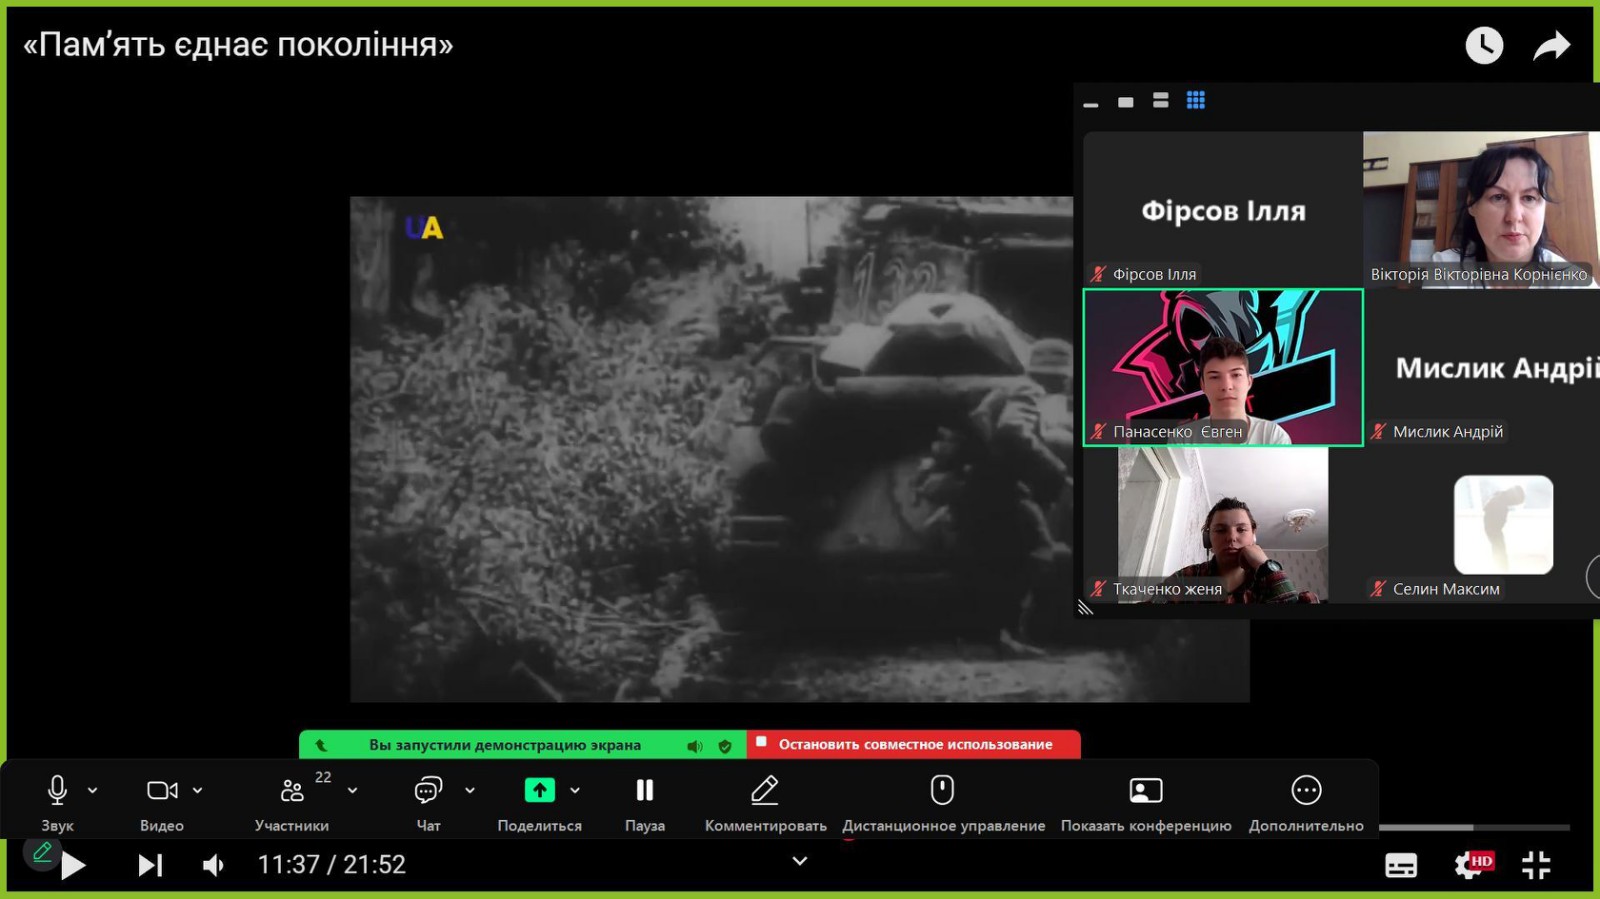The height and width of the screenshot is (899, 1600).
Task: Click the green Поделиться share button
Action: click(540, 790)
